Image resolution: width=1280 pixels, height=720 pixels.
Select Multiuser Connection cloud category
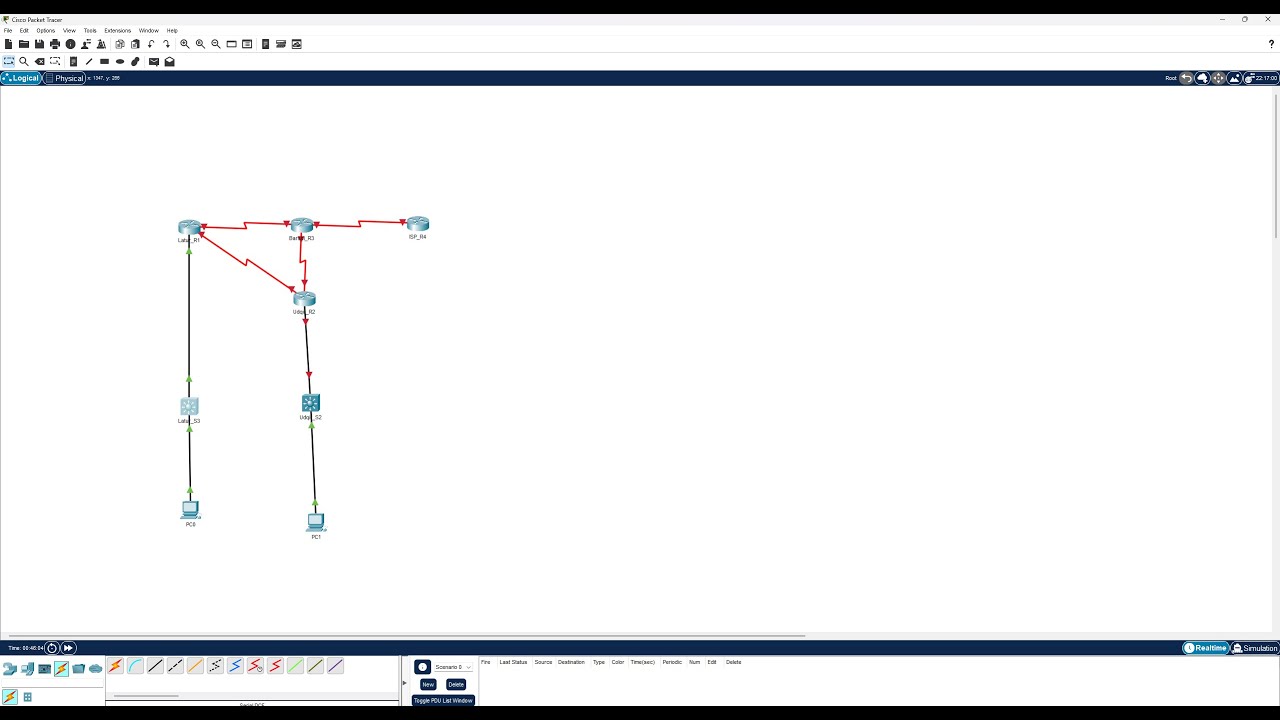[x=96, y=669]
